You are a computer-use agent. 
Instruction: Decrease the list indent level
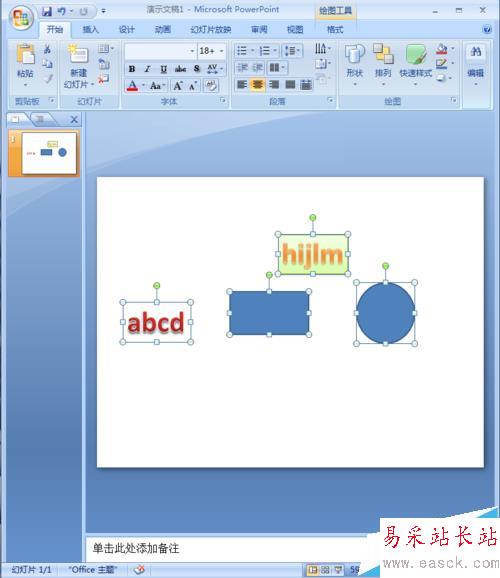tap(242, 68)
